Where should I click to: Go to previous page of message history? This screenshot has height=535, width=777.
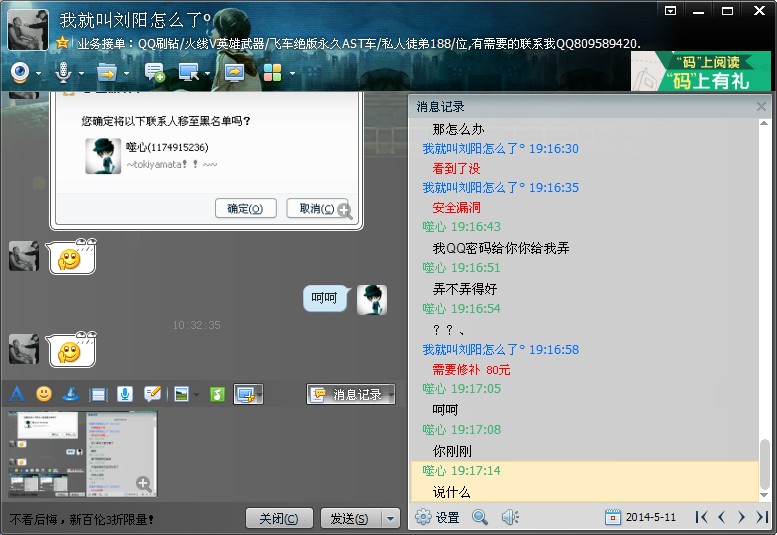click(722, 517)
